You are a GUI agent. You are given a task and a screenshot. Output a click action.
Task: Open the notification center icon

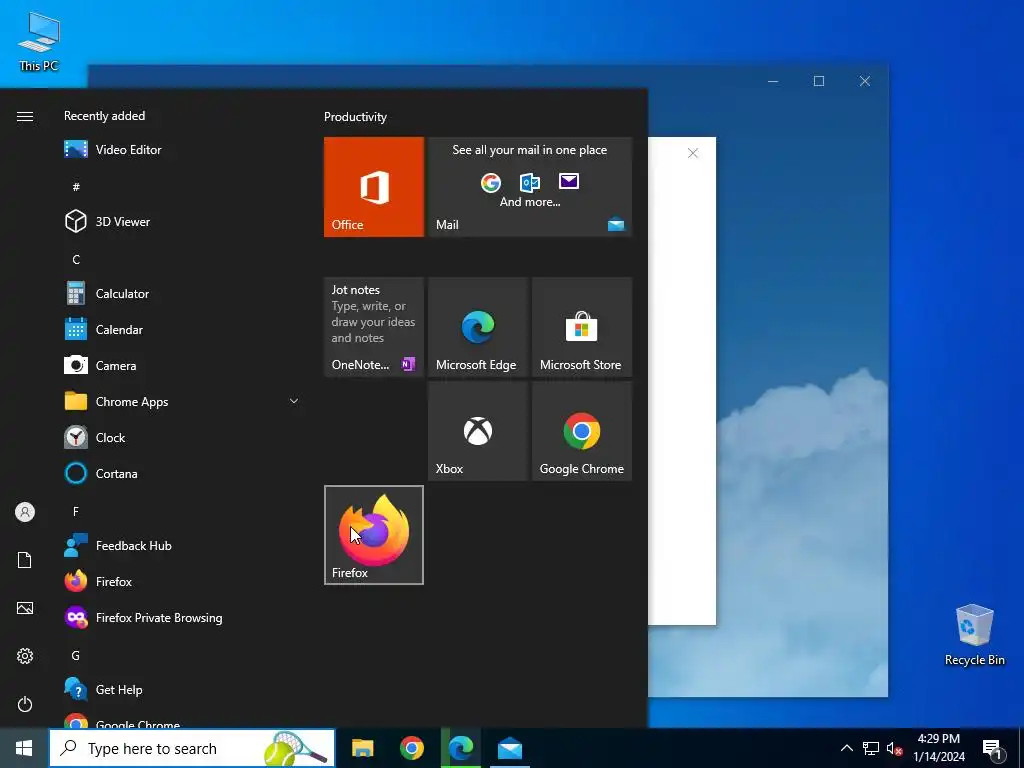[993, 749]
